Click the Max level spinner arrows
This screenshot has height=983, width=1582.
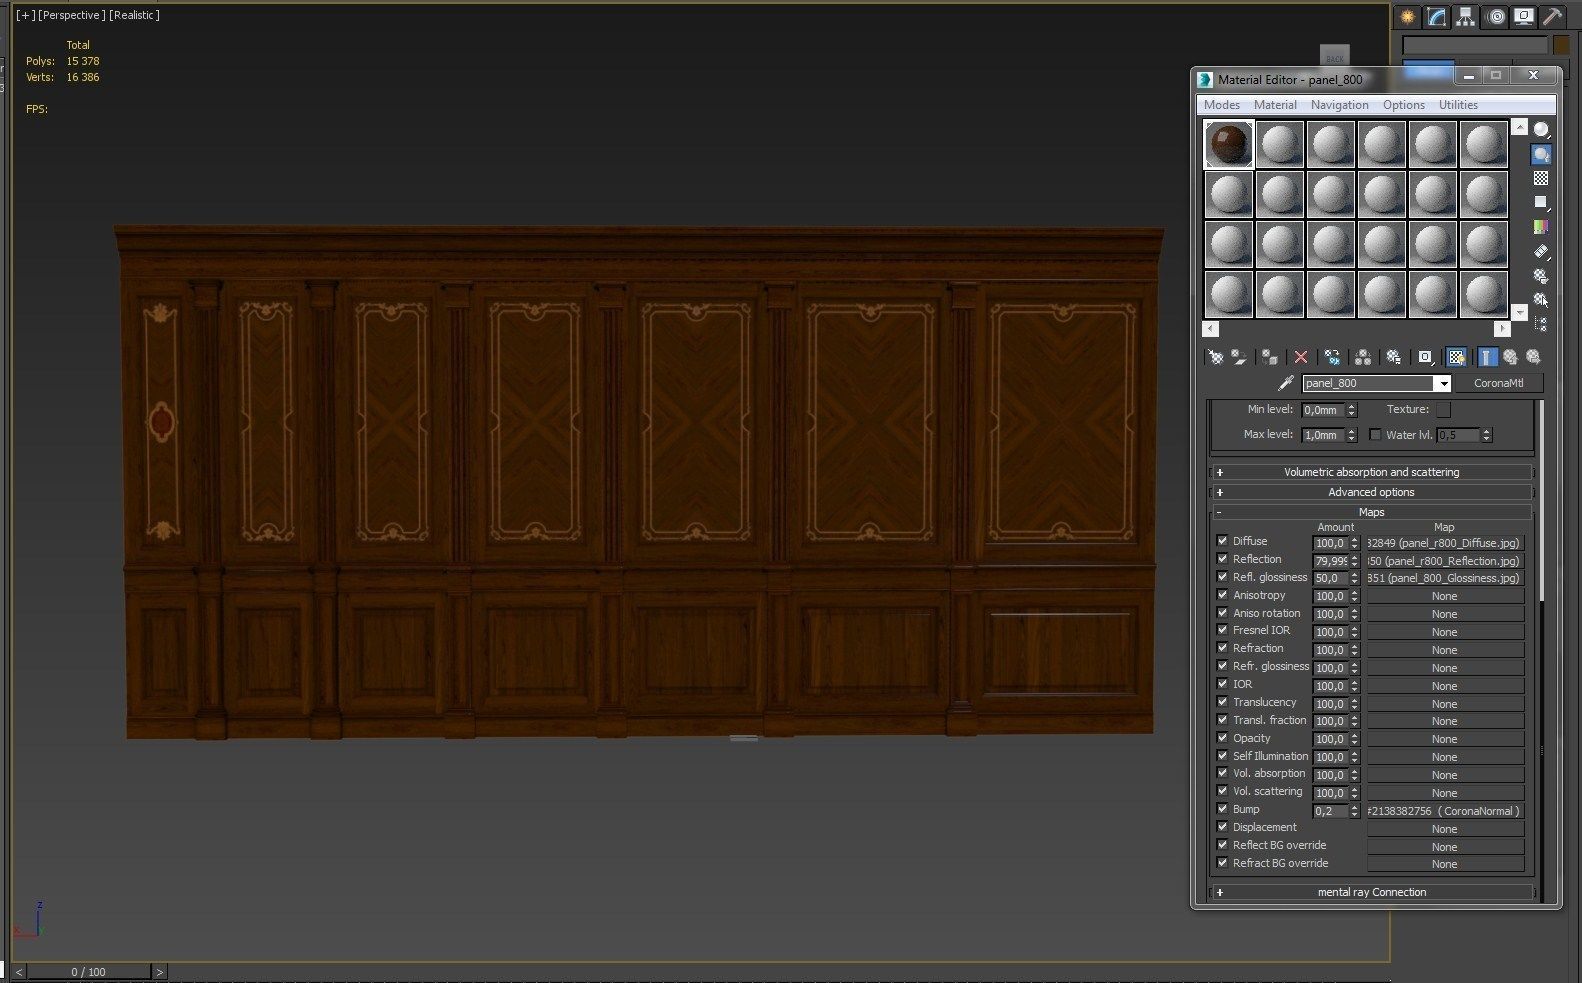tap(1351, 435)
